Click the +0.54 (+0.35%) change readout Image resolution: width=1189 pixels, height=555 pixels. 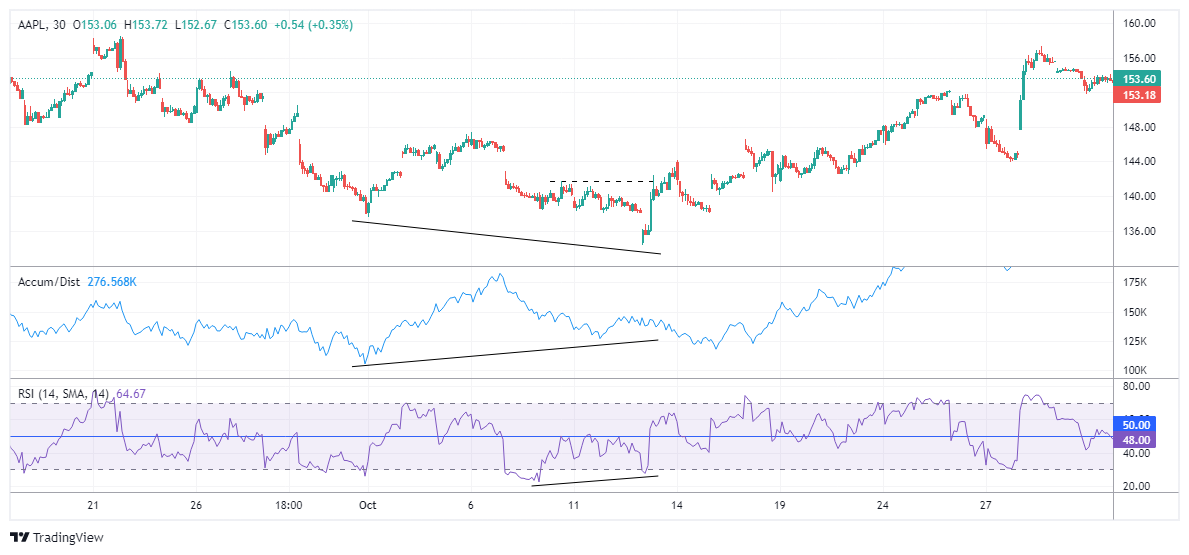(313, 25)
